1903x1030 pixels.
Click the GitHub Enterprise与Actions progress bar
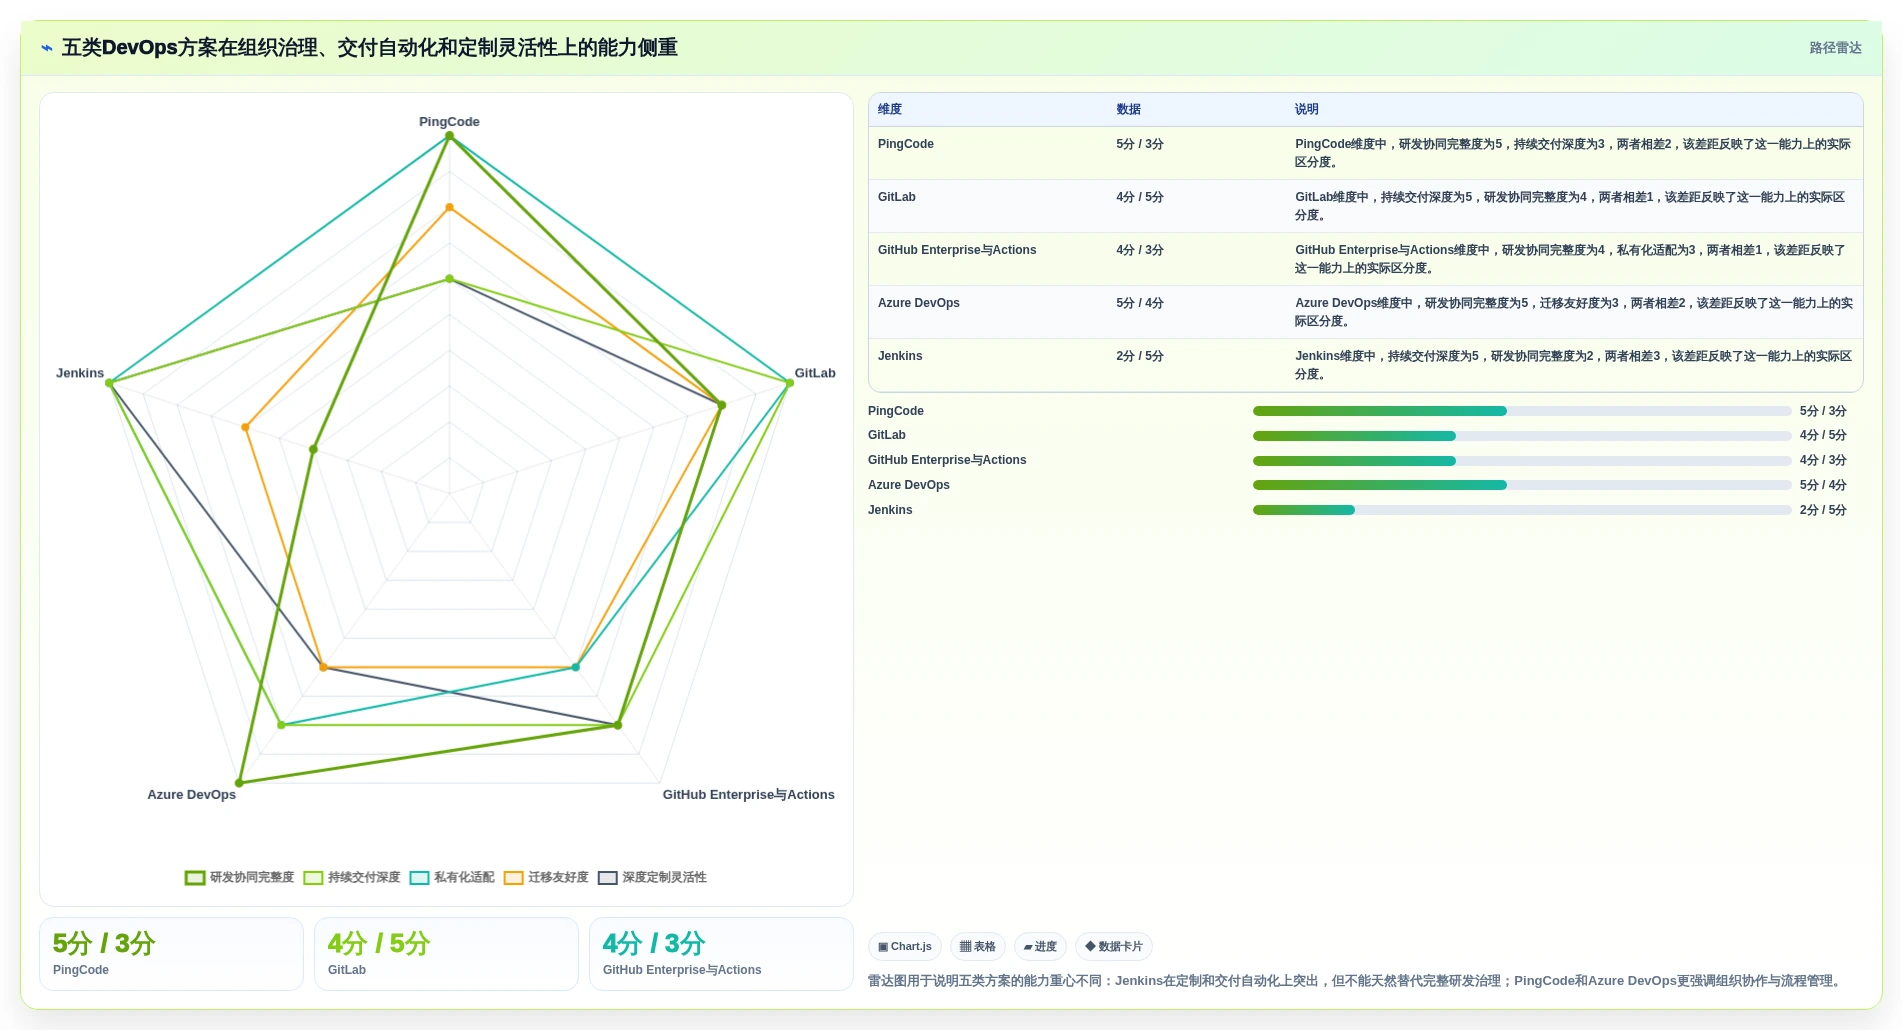(1522, 461)
